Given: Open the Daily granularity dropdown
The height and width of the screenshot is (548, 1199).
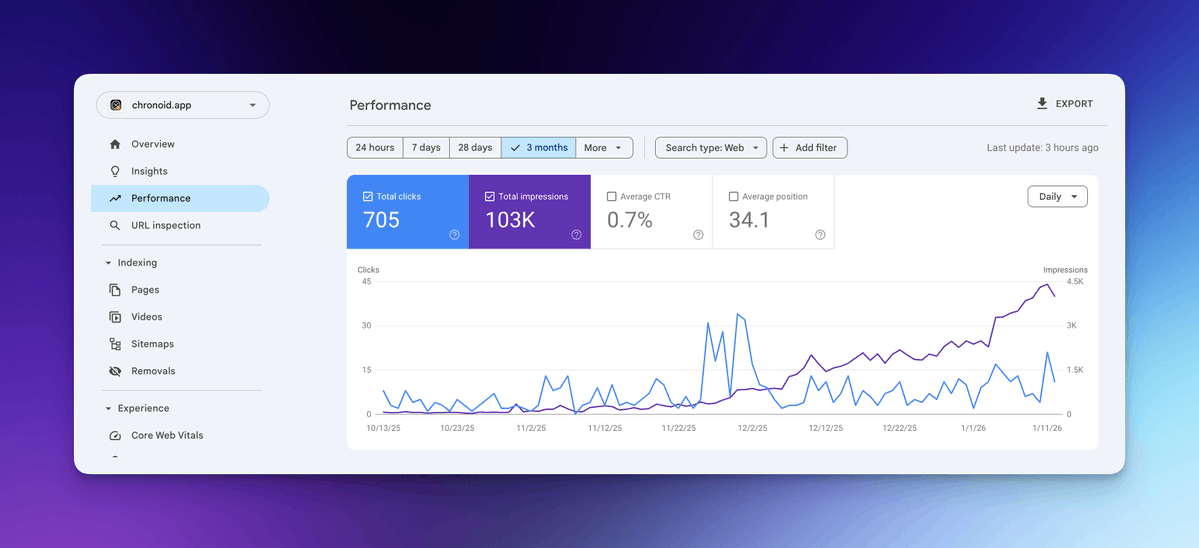Looking at the screenshot, I should tap(1057, 197).
